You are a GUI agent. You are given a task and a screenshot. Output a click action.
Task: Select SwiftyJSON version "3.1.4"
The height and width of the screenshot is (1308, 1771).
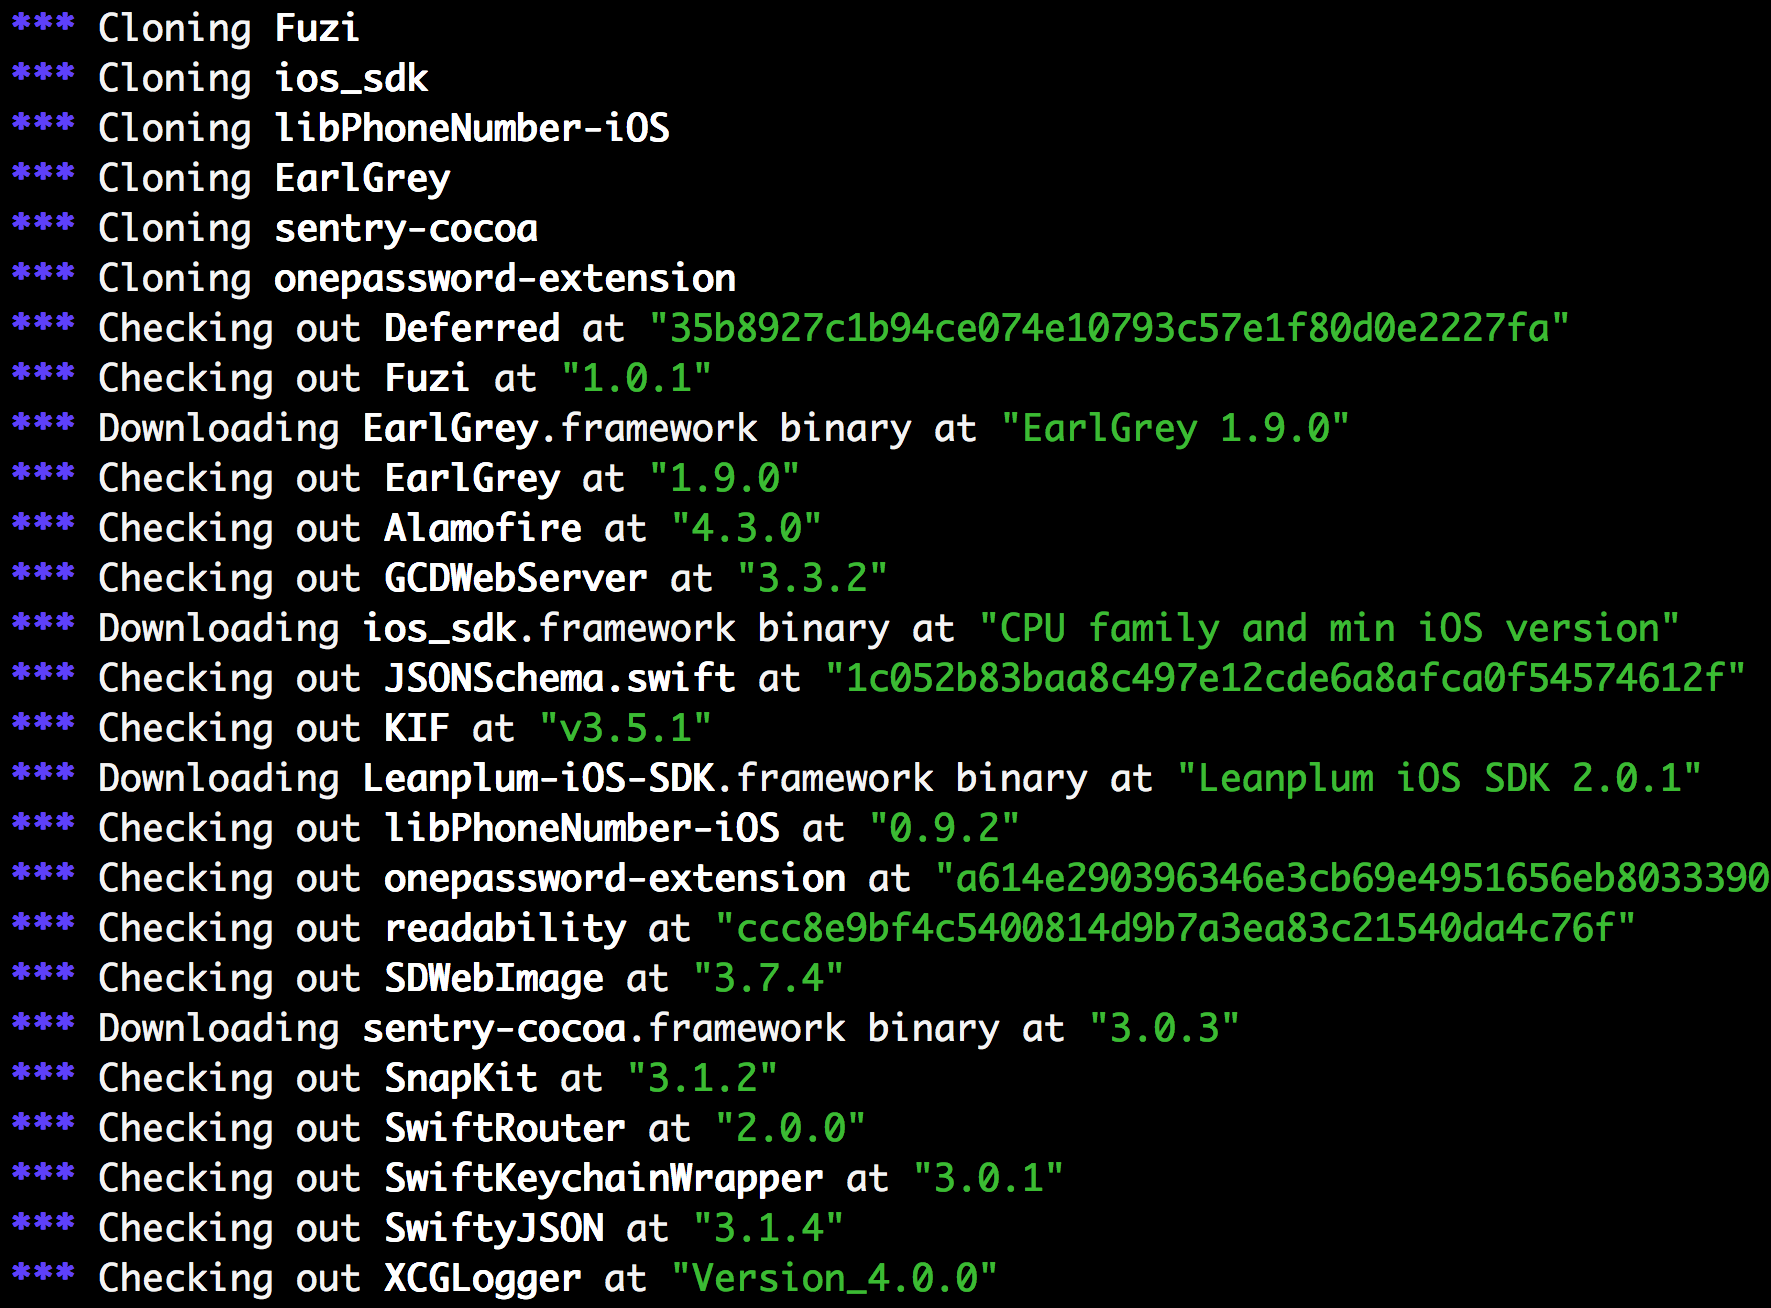click(768, 1228)
